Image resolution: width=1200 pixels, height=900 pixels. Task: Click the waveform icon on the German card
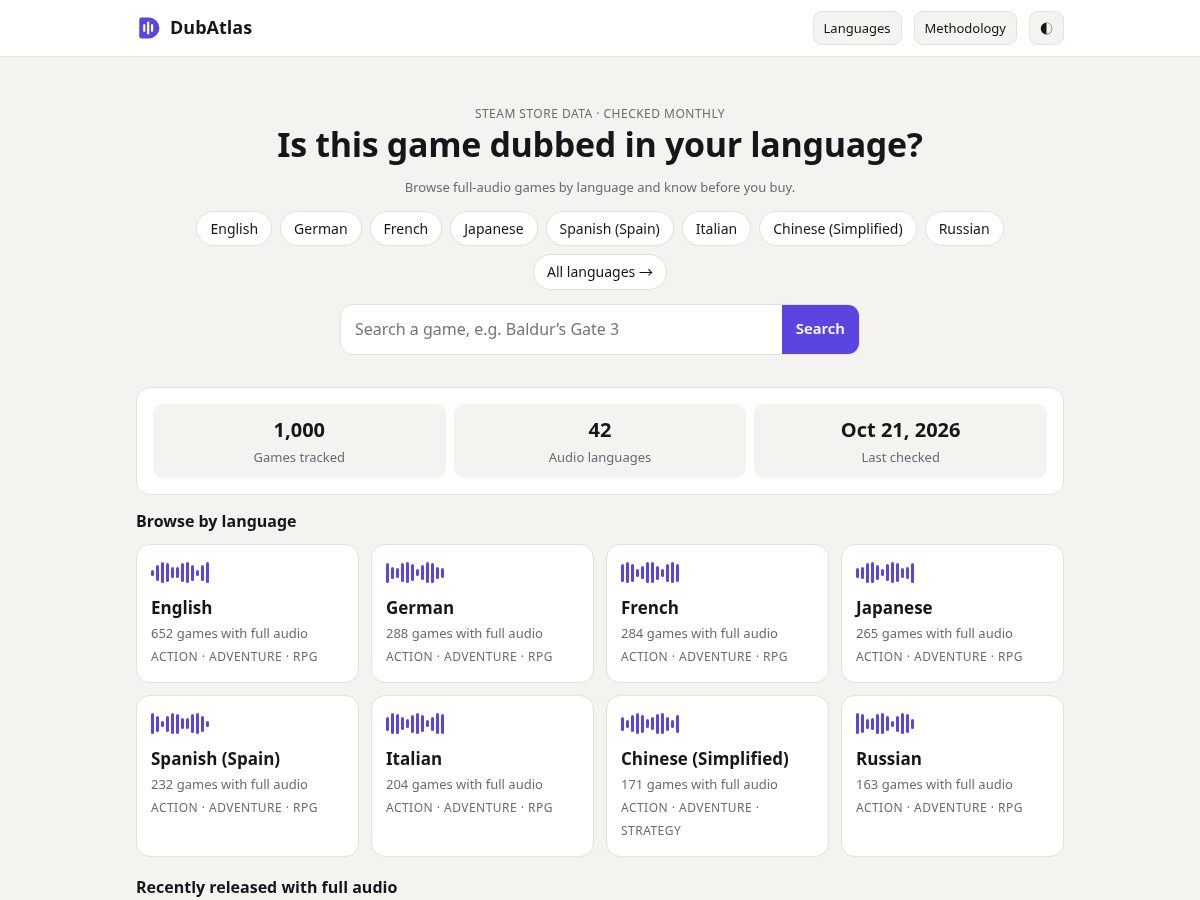coord(415,573)
